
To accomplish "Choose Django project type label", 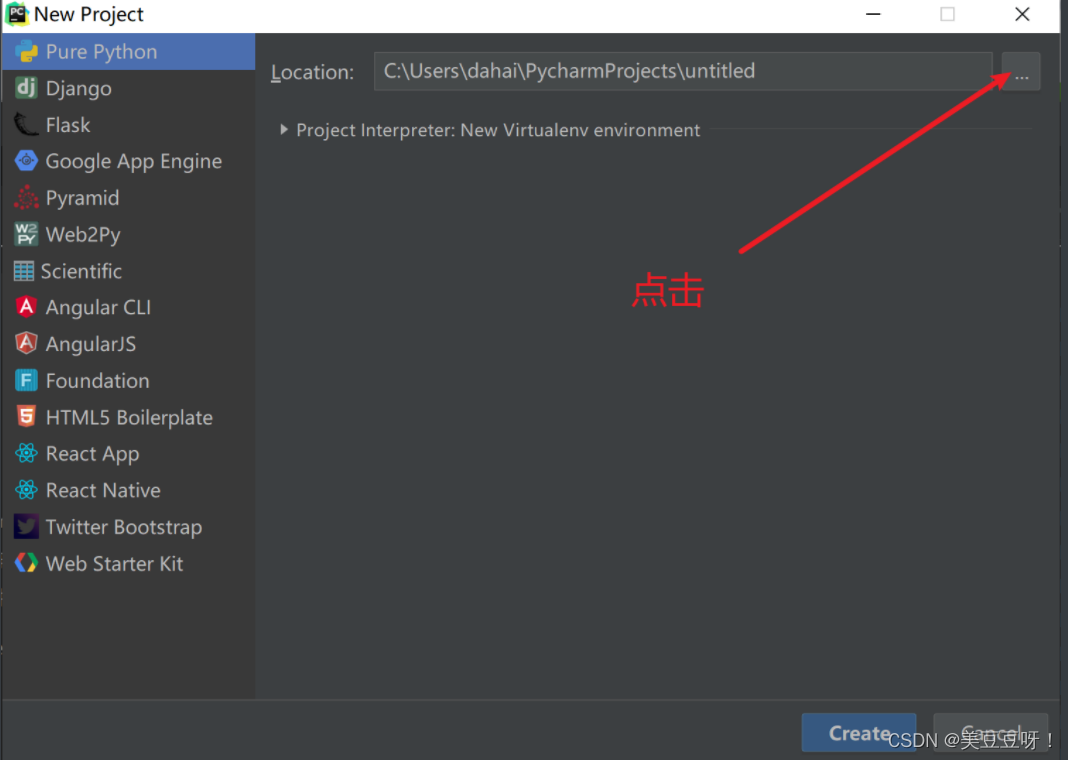I will [x=78, y=89].
